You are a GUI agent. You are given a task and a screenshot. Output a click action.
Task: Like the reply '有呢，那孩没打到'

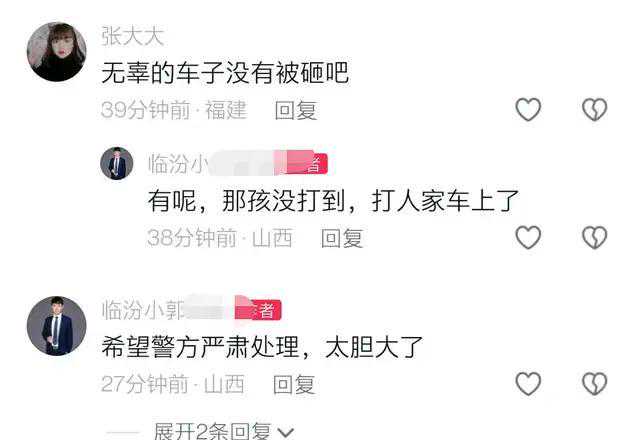click(x=528, y=237)
